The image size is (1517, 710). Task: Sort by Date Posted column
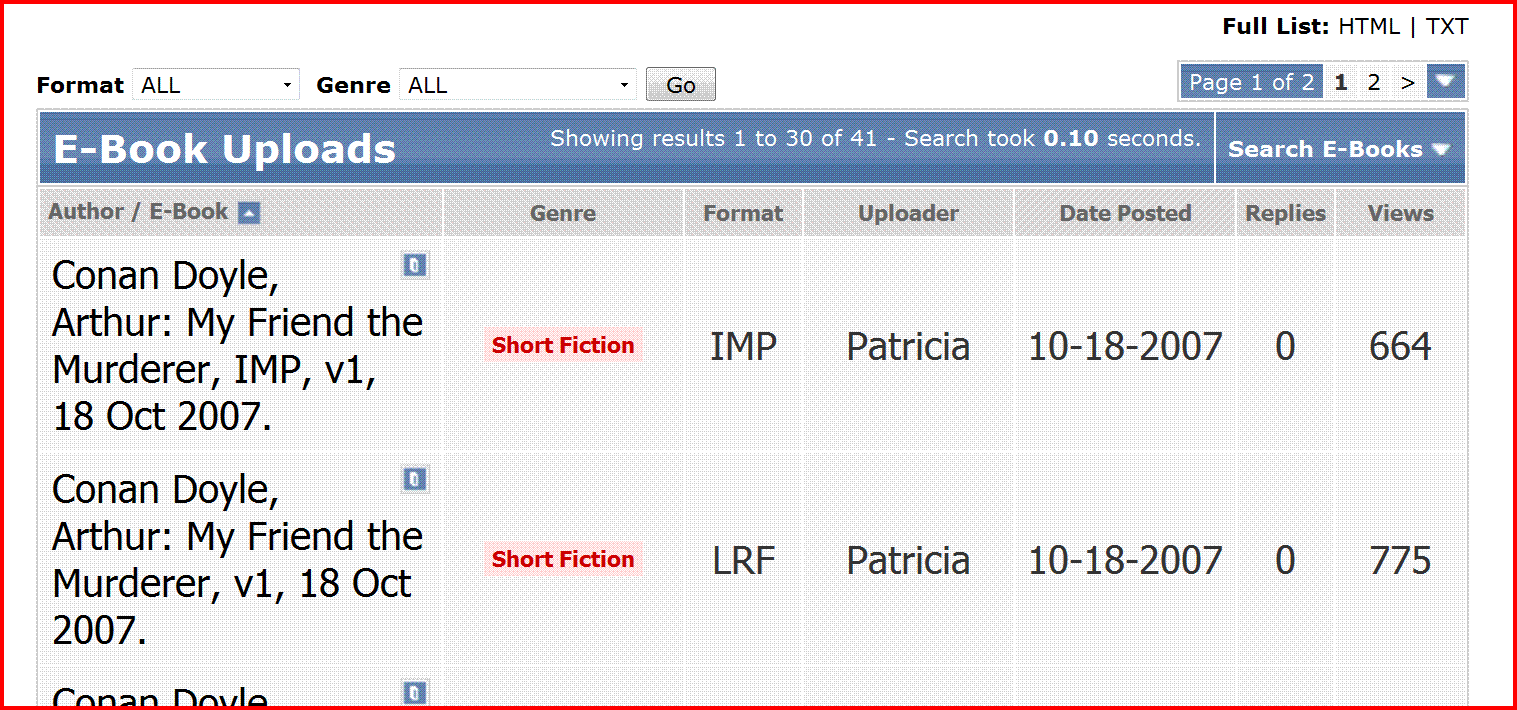[x=1125, y=213]
